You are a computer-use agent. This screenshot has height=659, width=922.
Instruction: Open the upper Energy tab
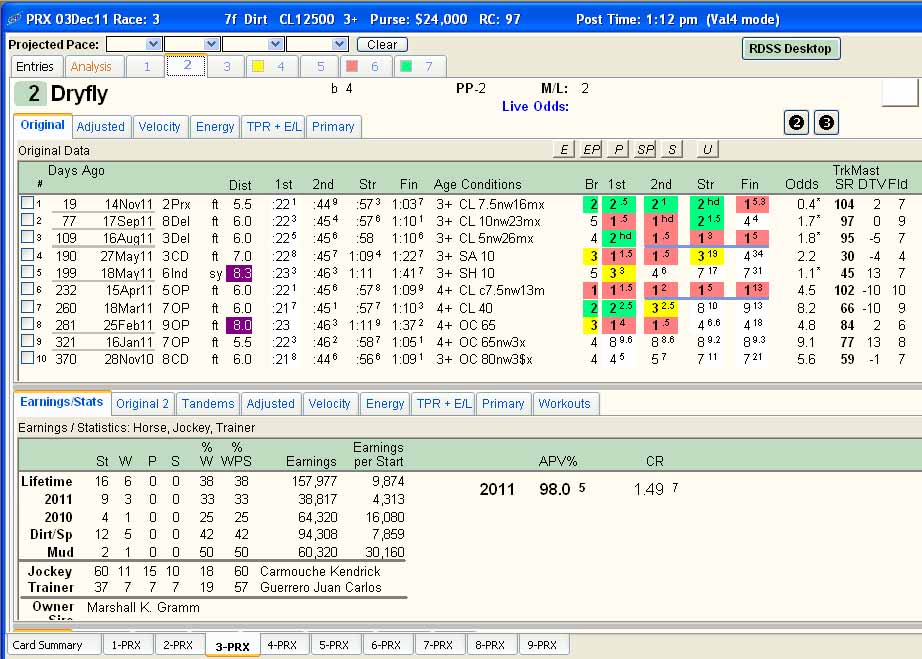tap(215, 126)
